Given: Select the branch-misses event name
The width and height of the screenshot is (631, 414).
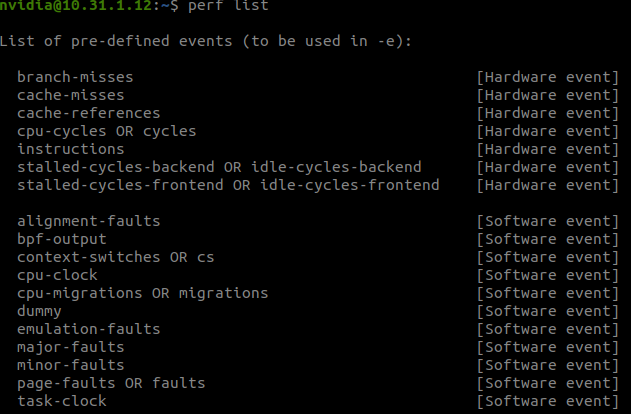Looking at the screenshot, I should point(75,77).
